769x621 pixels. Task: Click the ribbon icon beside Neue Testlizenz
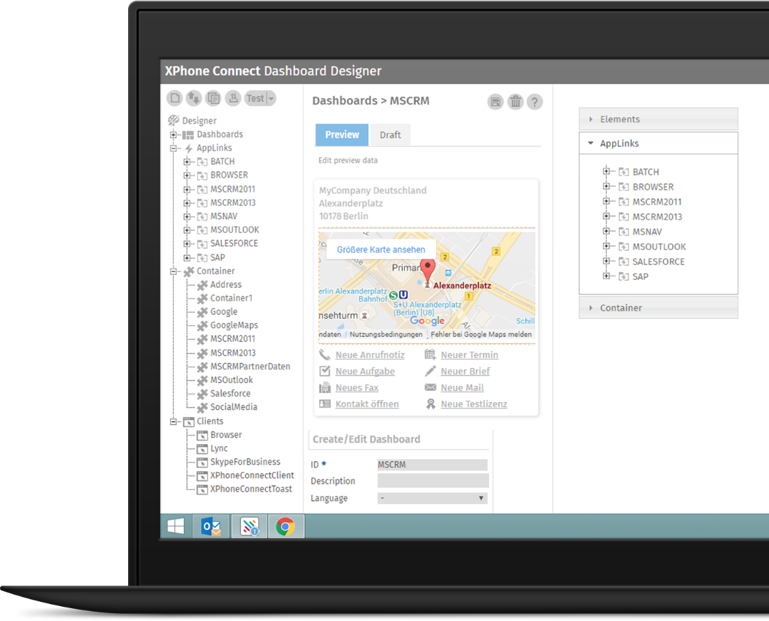[430, 404]
